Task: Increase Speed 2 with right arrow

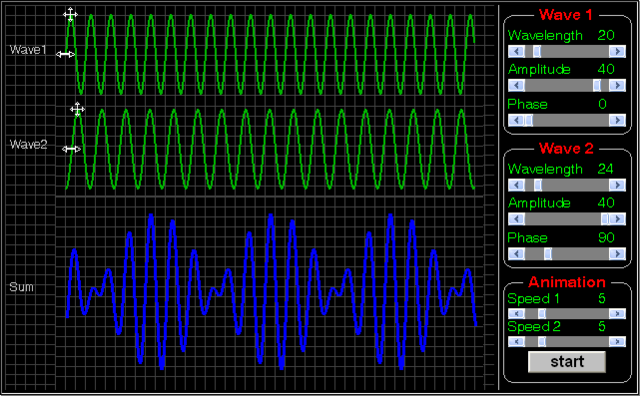Action: 617,341
